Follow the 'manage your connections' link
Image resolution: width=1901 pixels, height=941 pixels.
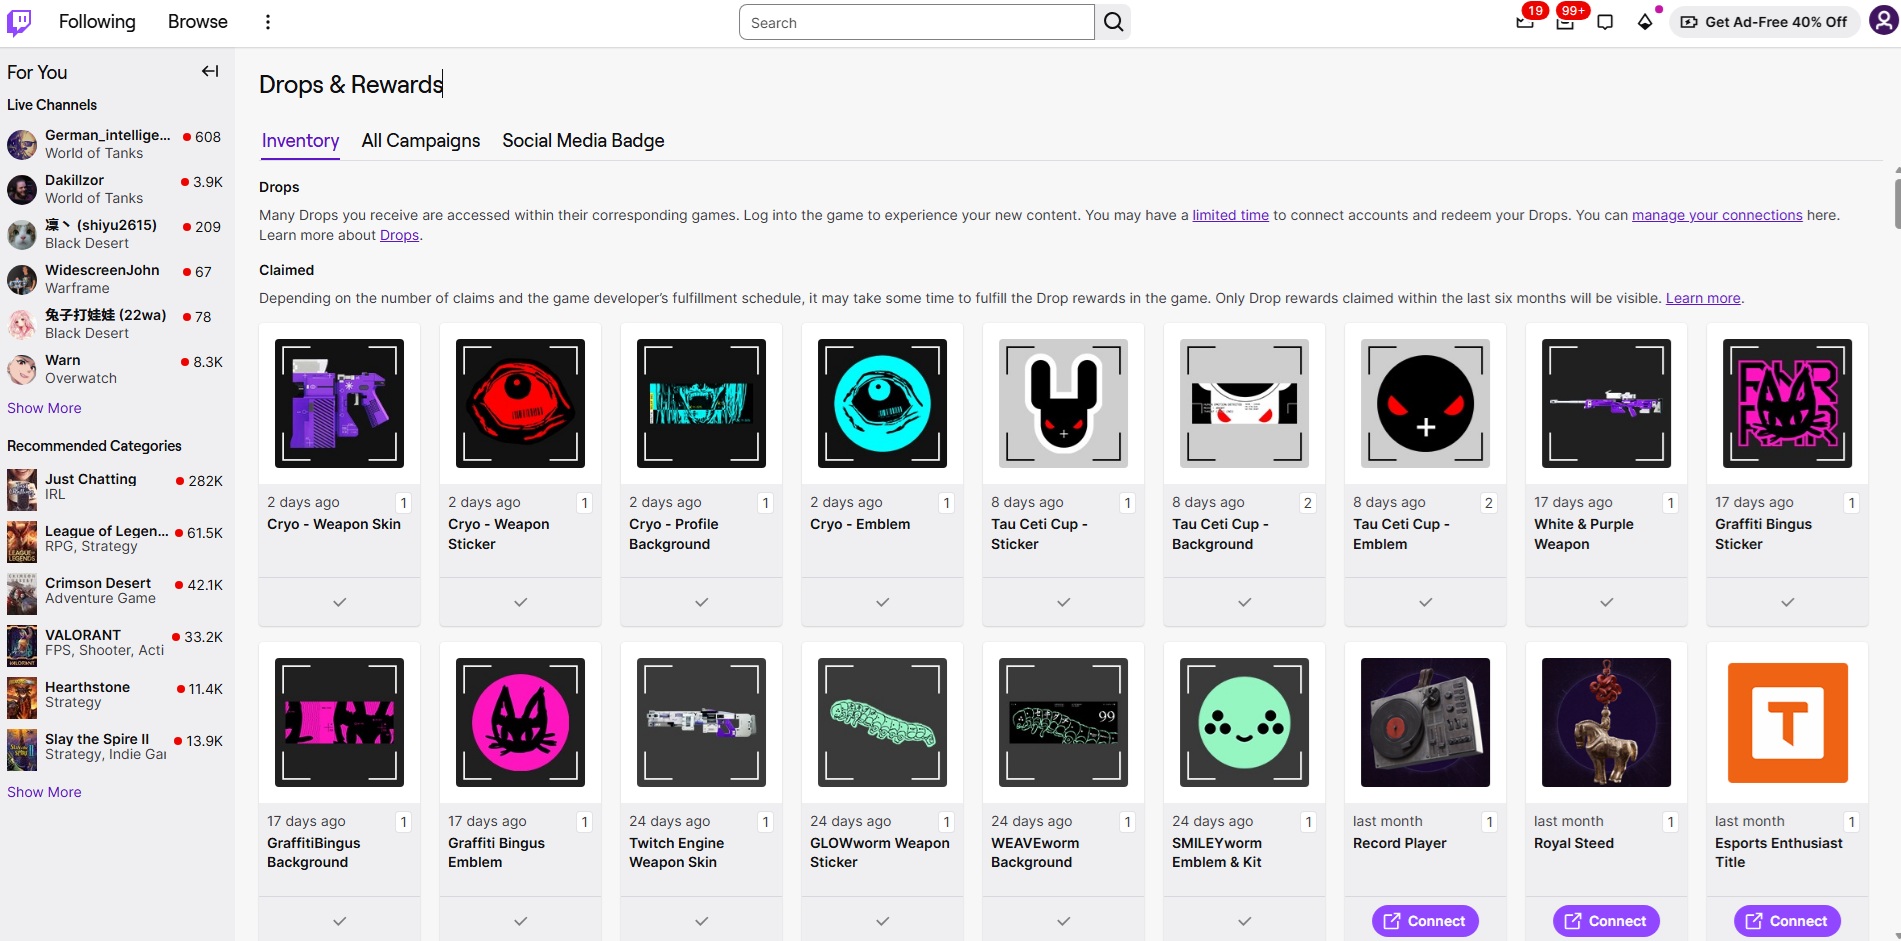pyautogui.click(x=1717, y=215)
